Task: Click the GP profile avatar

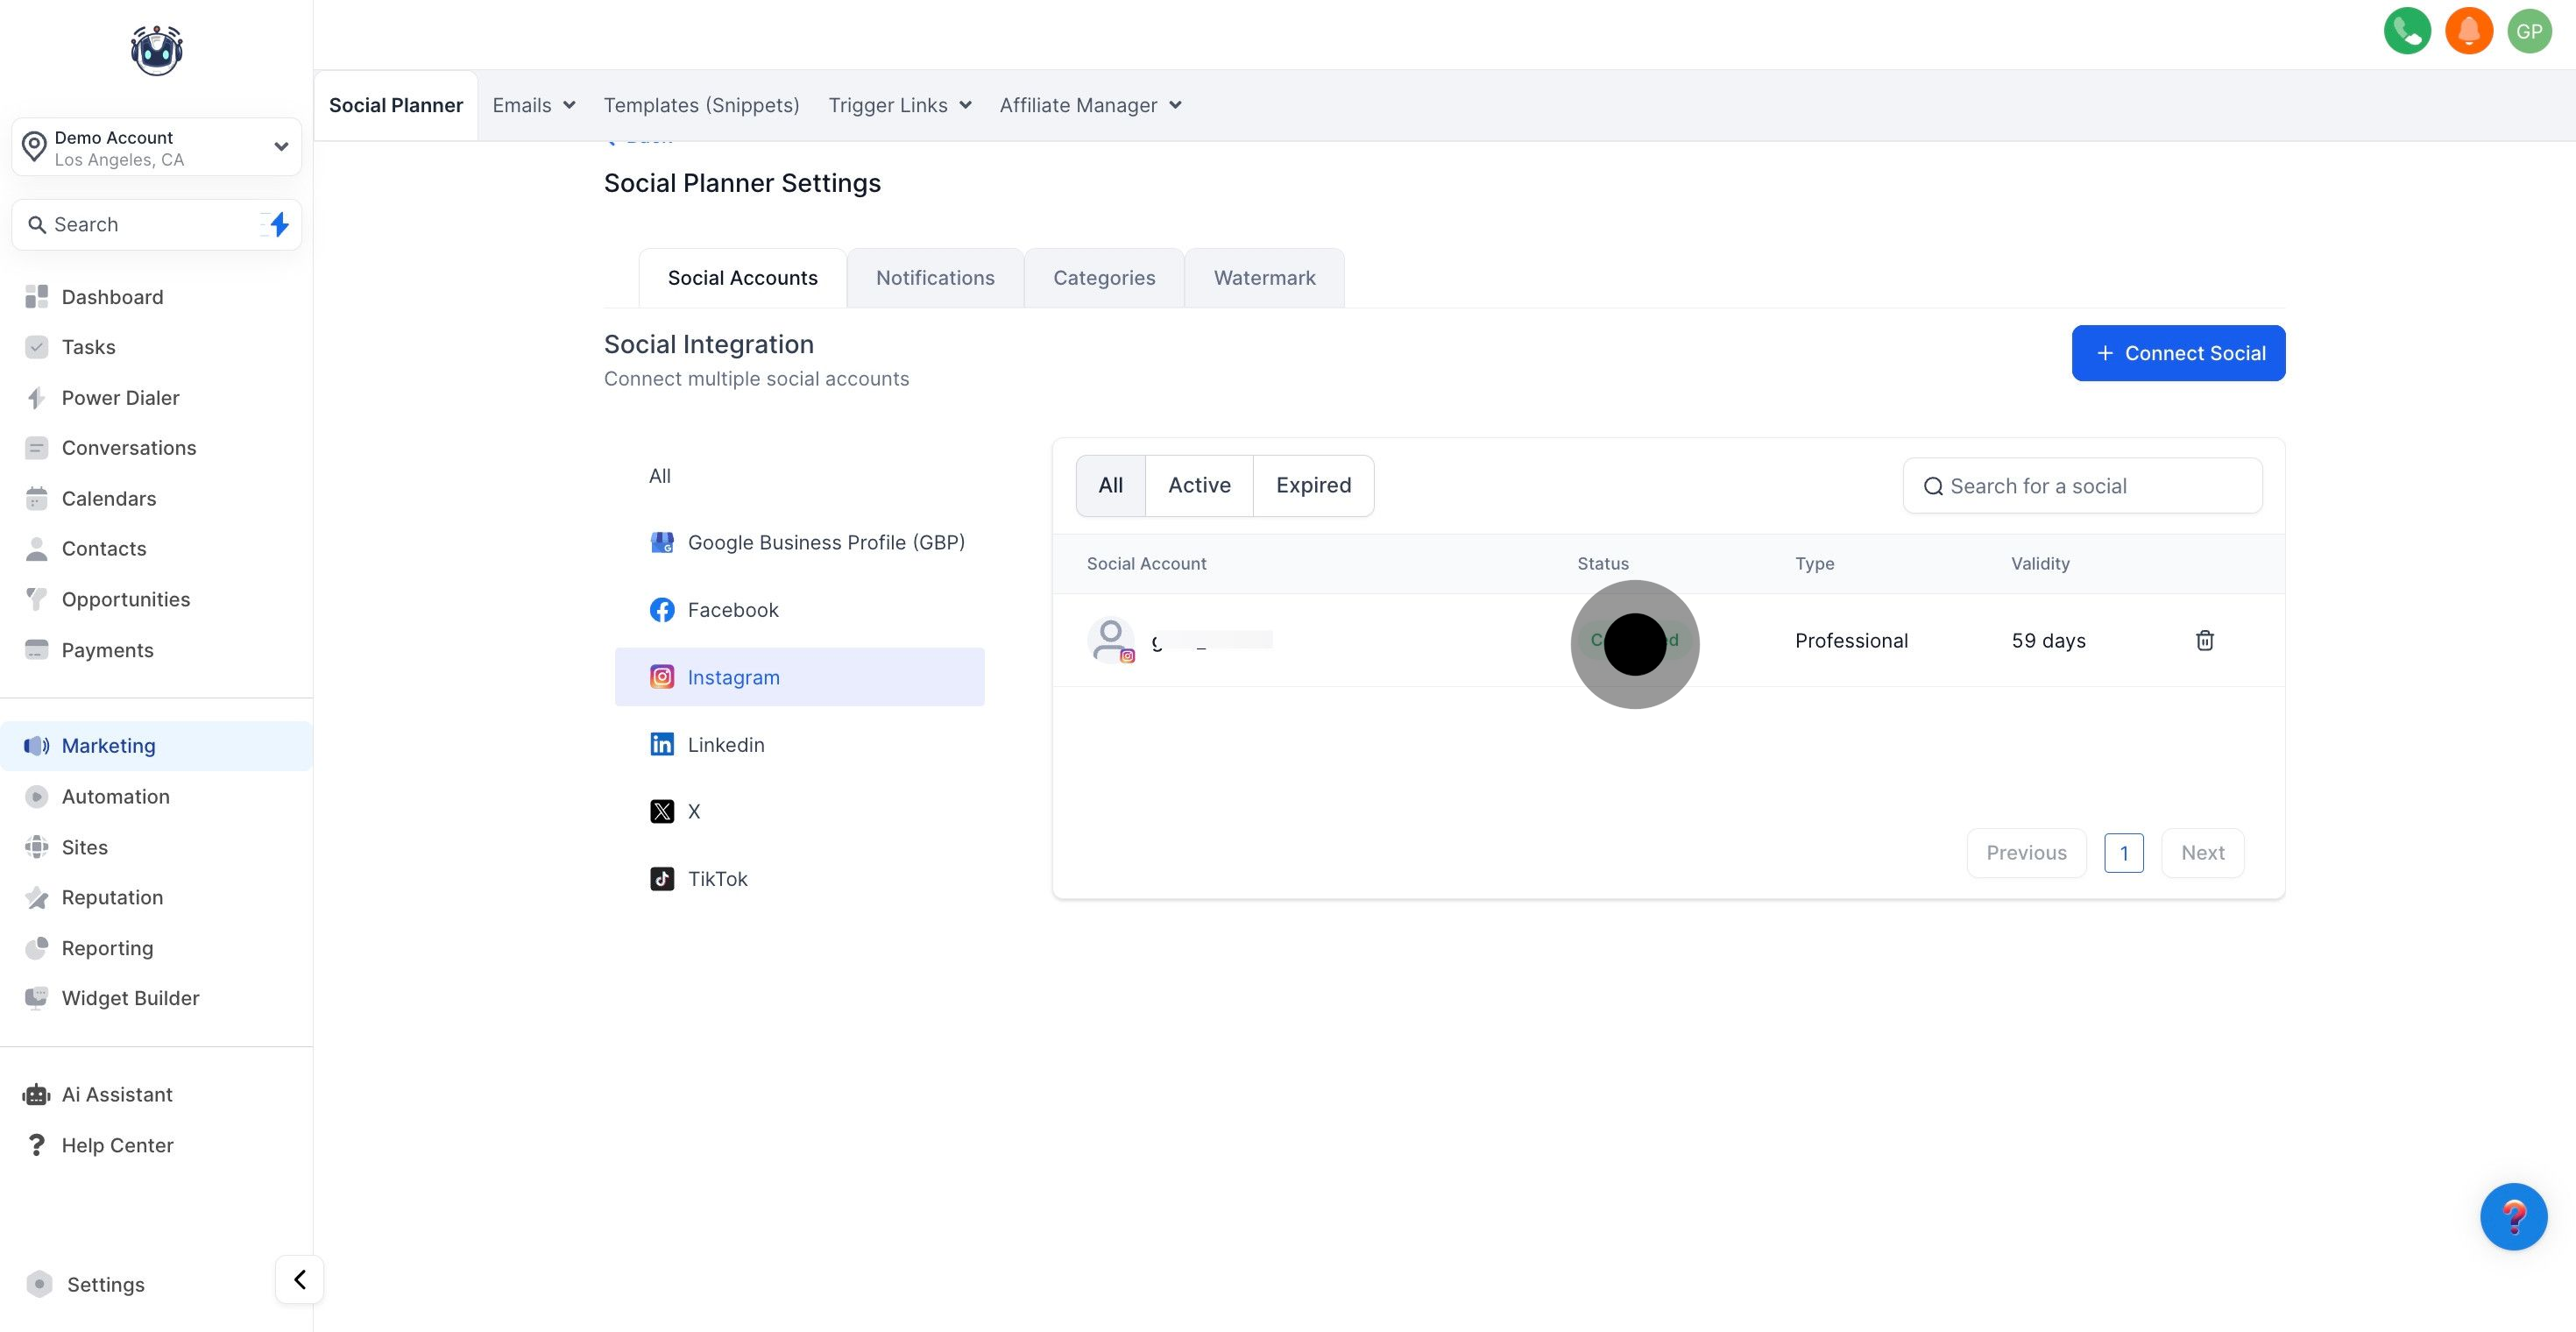Action: coord(2529,31)
